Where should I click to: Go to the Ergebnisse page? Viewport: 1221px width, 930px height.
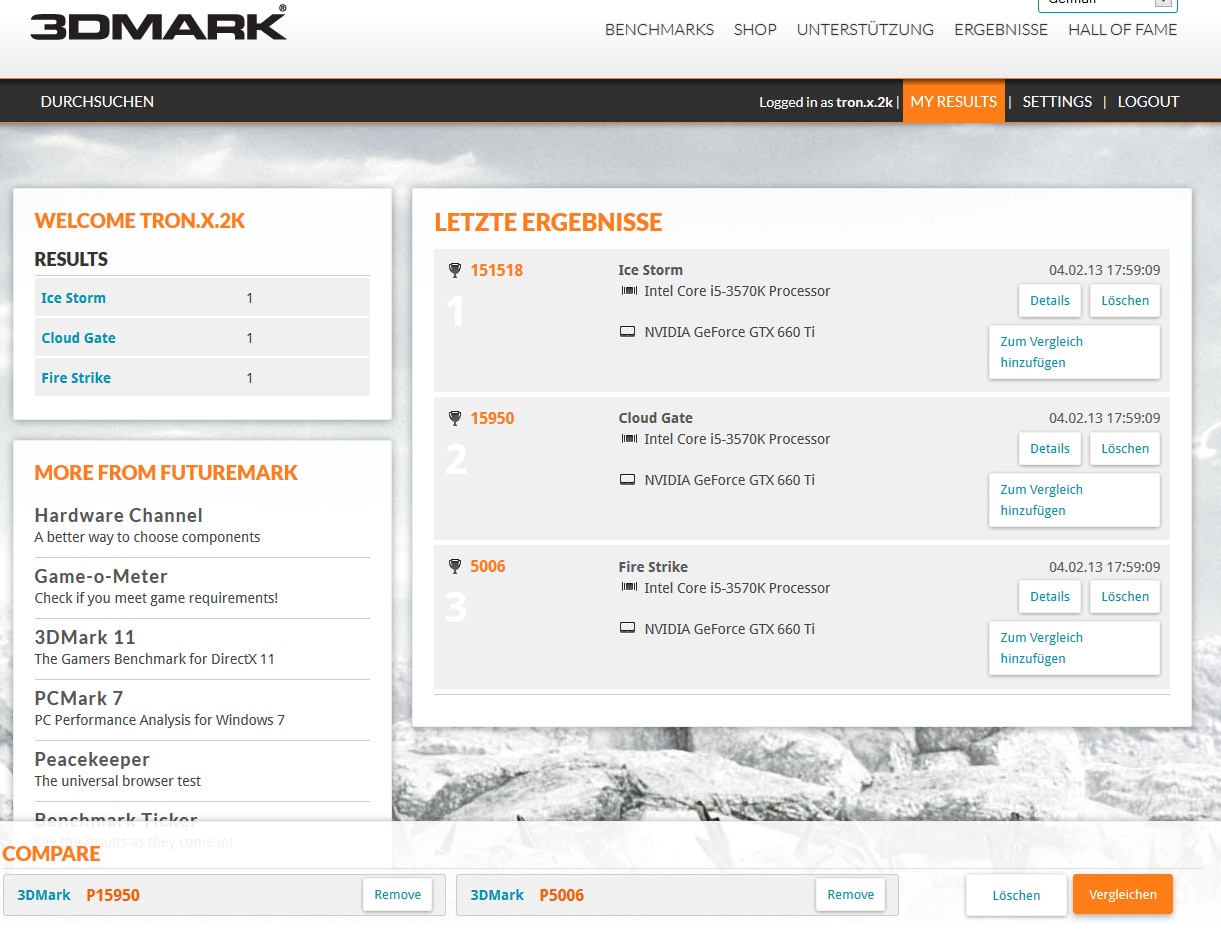1001,30
